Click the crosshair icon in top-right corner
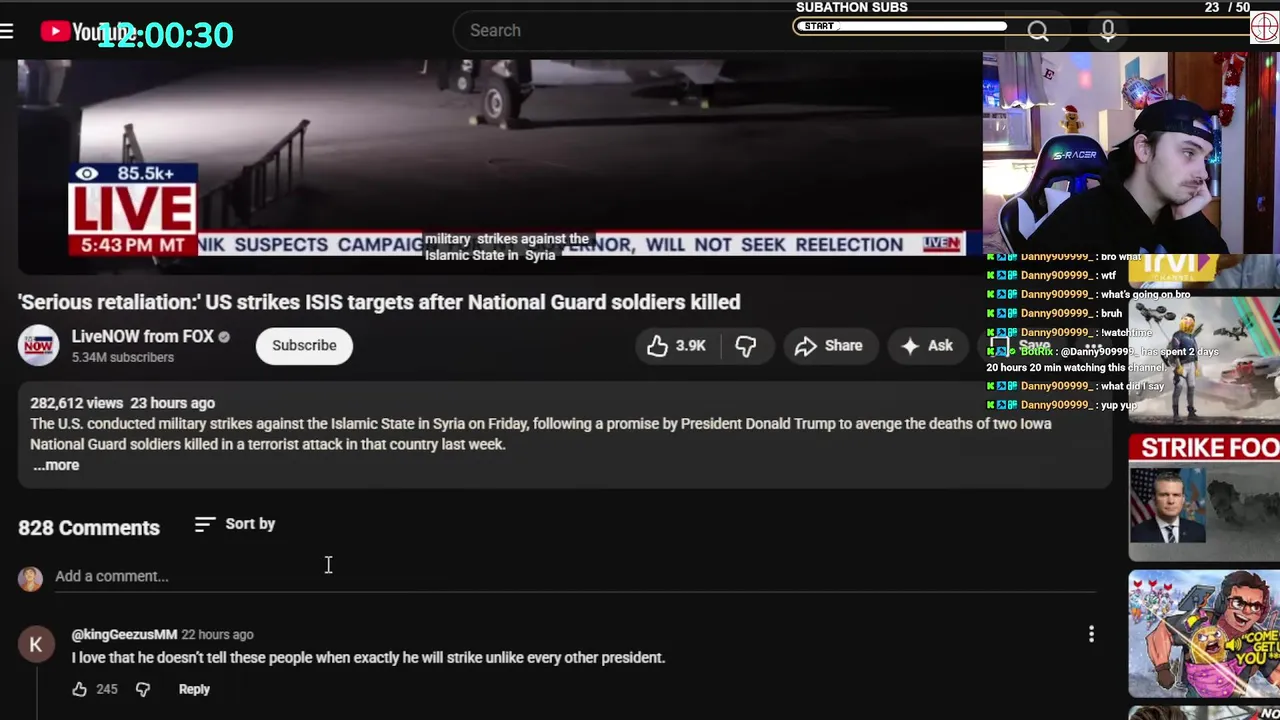Viewport: 1280px width, 720px height. click(x=1265, y=27)
